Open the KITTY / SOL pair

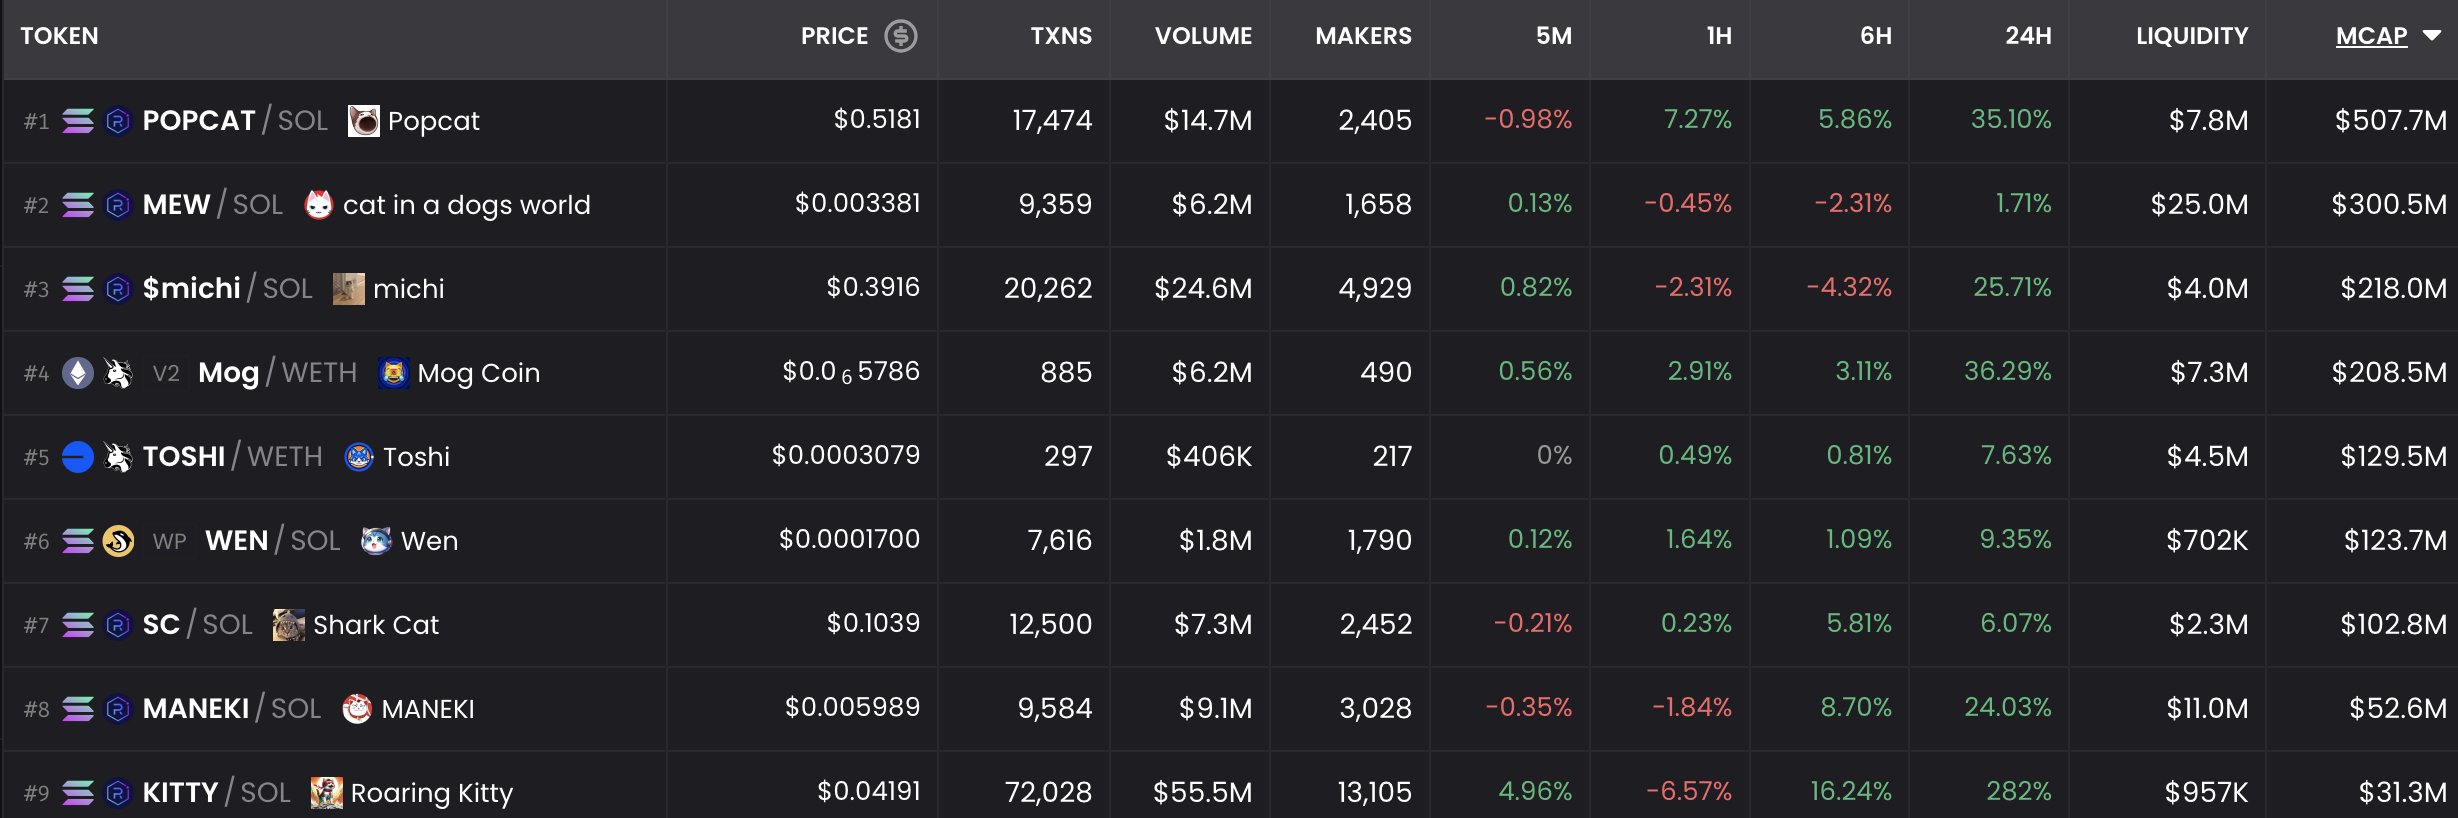217,793
